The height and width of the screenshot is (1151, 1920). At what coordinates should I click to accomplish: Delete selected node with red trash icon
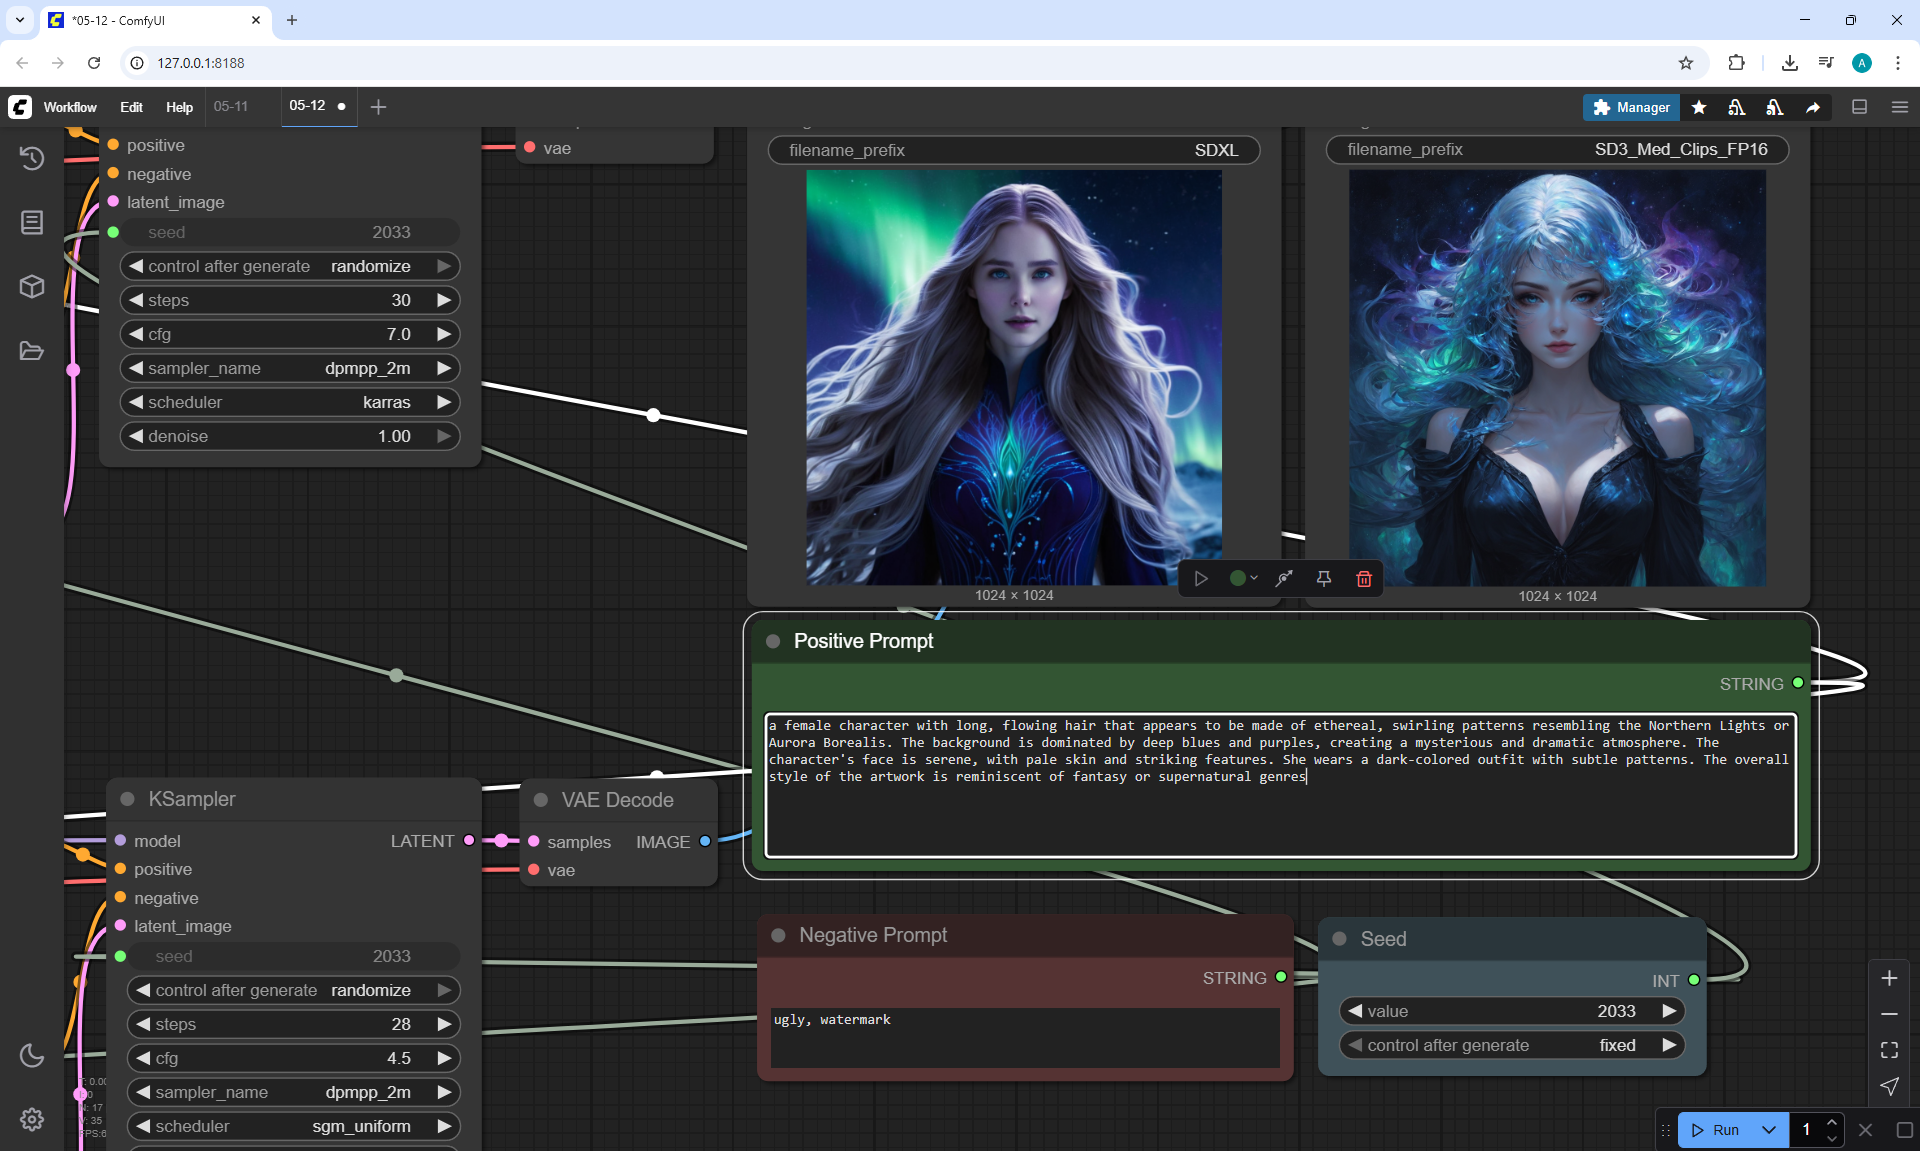[x=1363, y=579]
